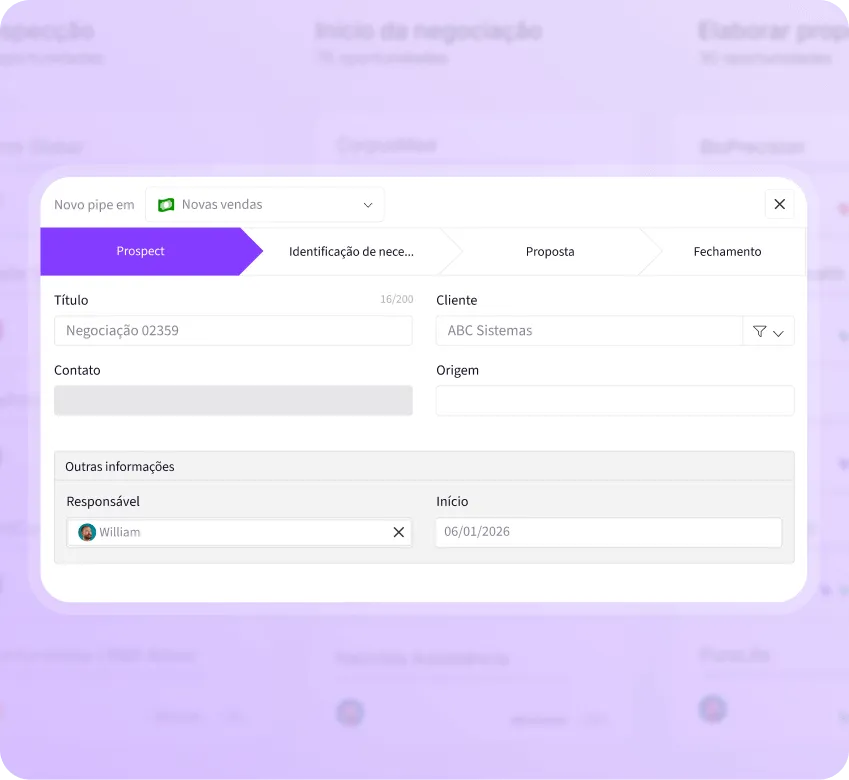Switch to the Proposta stage
Screen dimensions: 849x780
pos(550,251)
